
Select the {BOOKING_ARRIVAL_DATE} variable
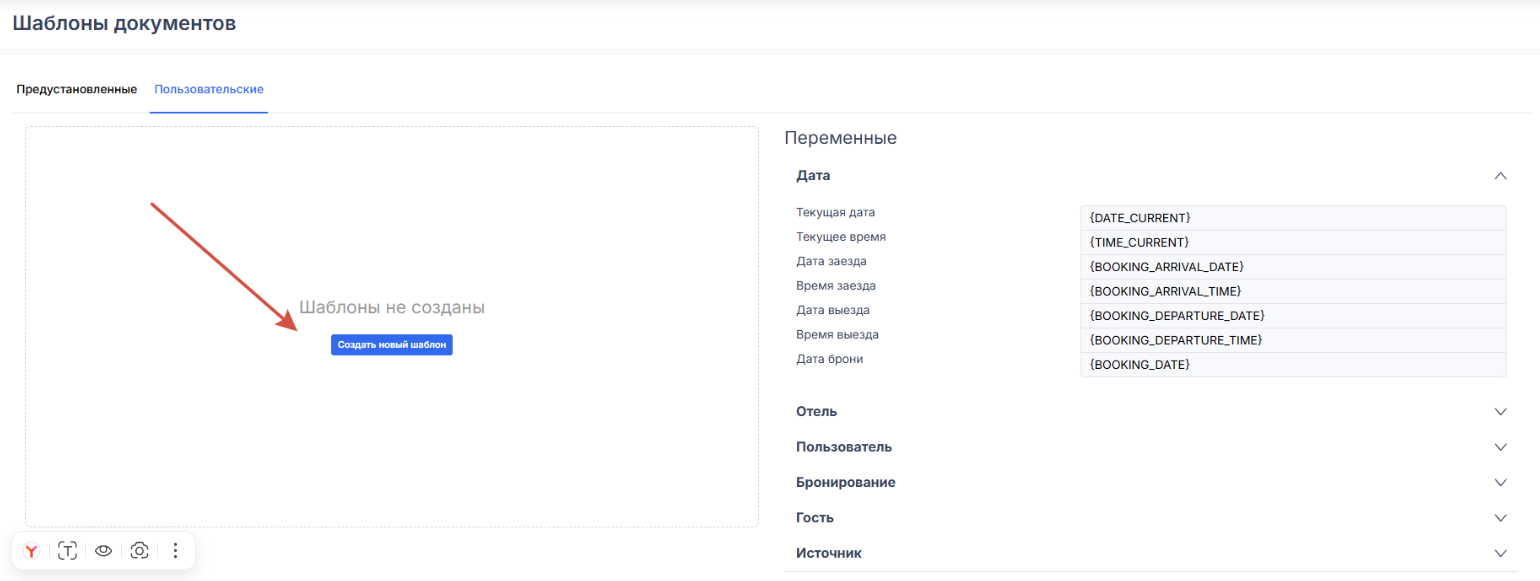pos(1292,267)
